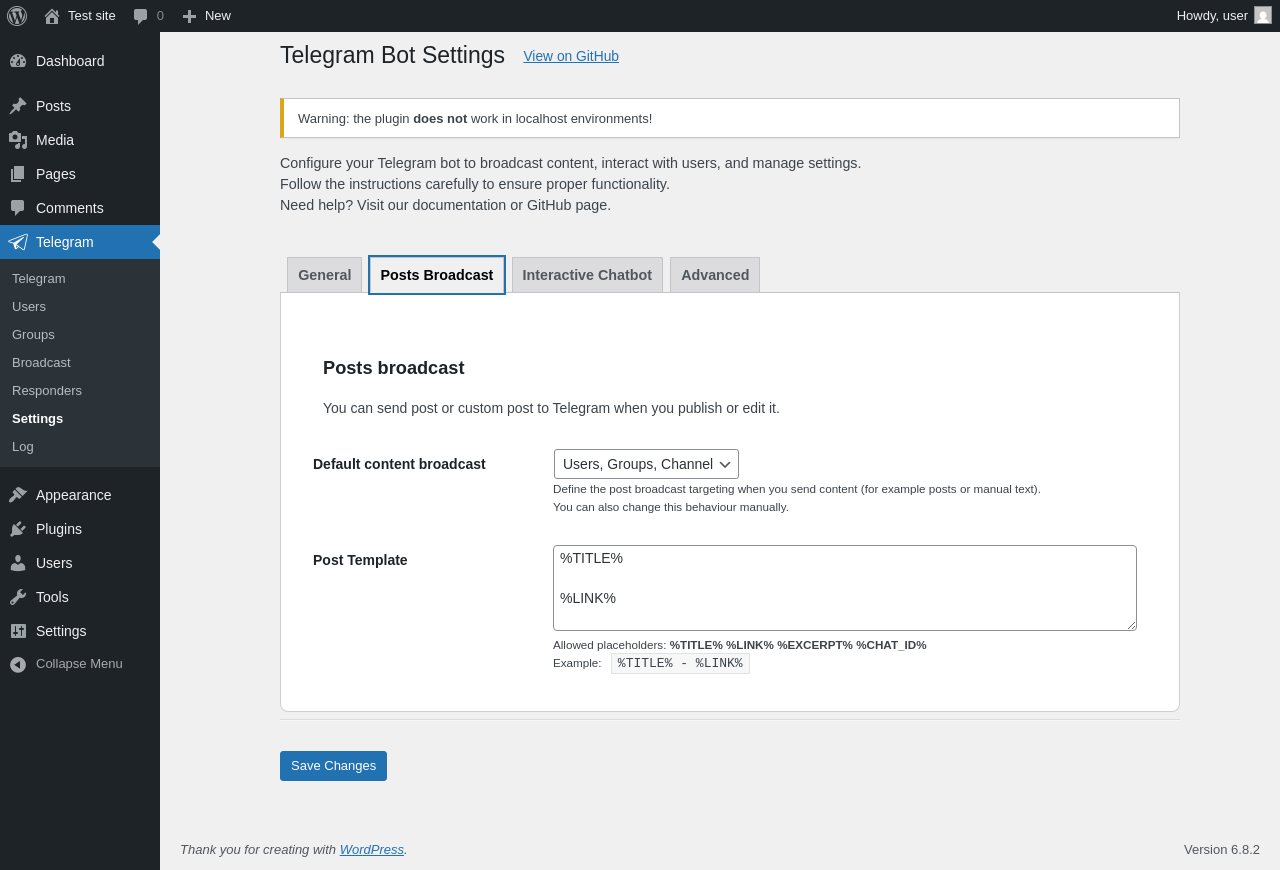Open Media menu label
Image resolution: width=1280 pixels, height=870 pixels.
[x=55, y=140]
